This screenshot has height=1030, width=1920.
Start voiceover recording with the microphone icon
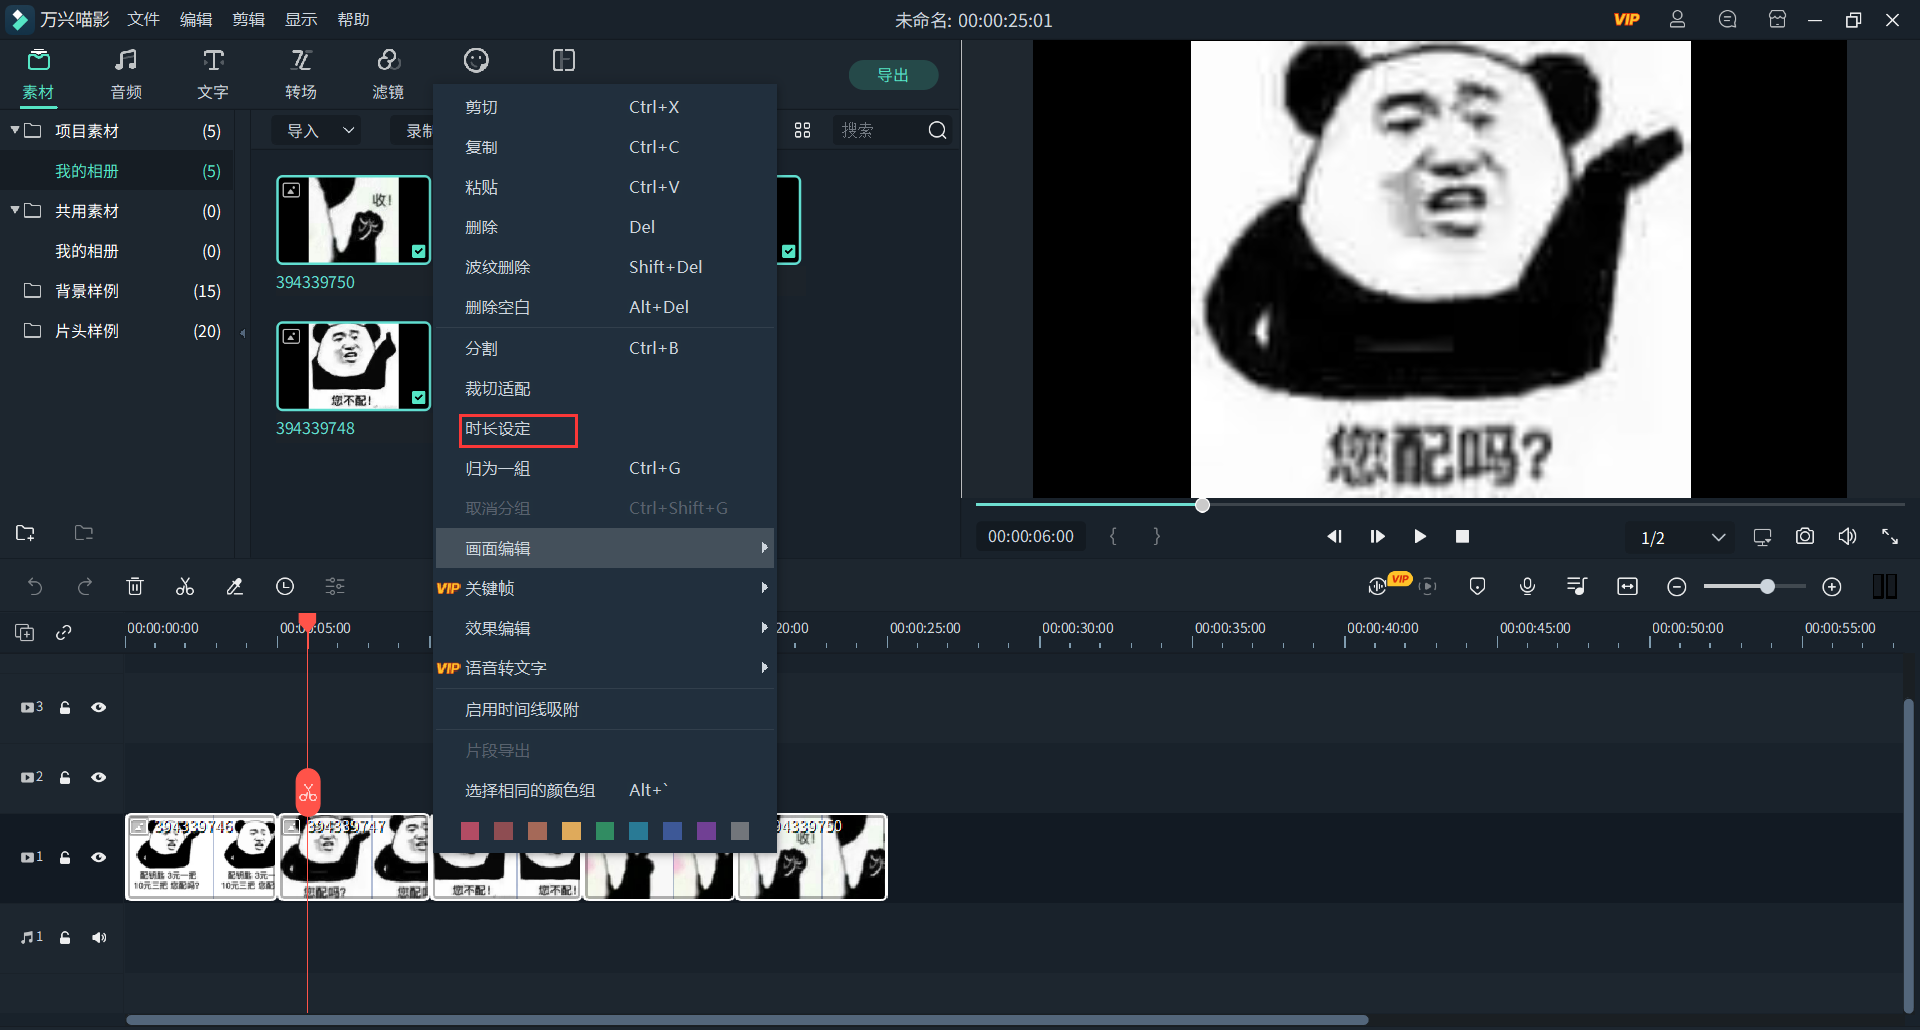point(1527,586)
